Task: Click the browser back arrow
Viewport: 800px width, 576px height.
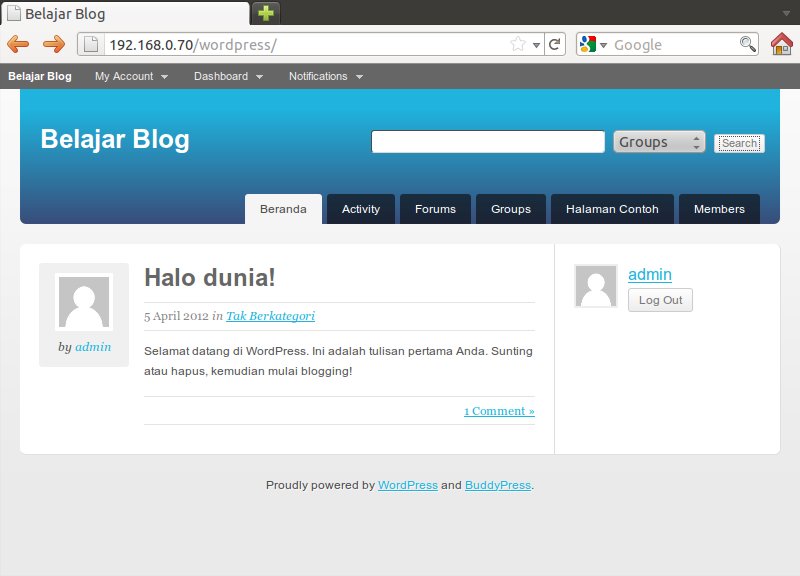Action: click(x=18, y=44)
